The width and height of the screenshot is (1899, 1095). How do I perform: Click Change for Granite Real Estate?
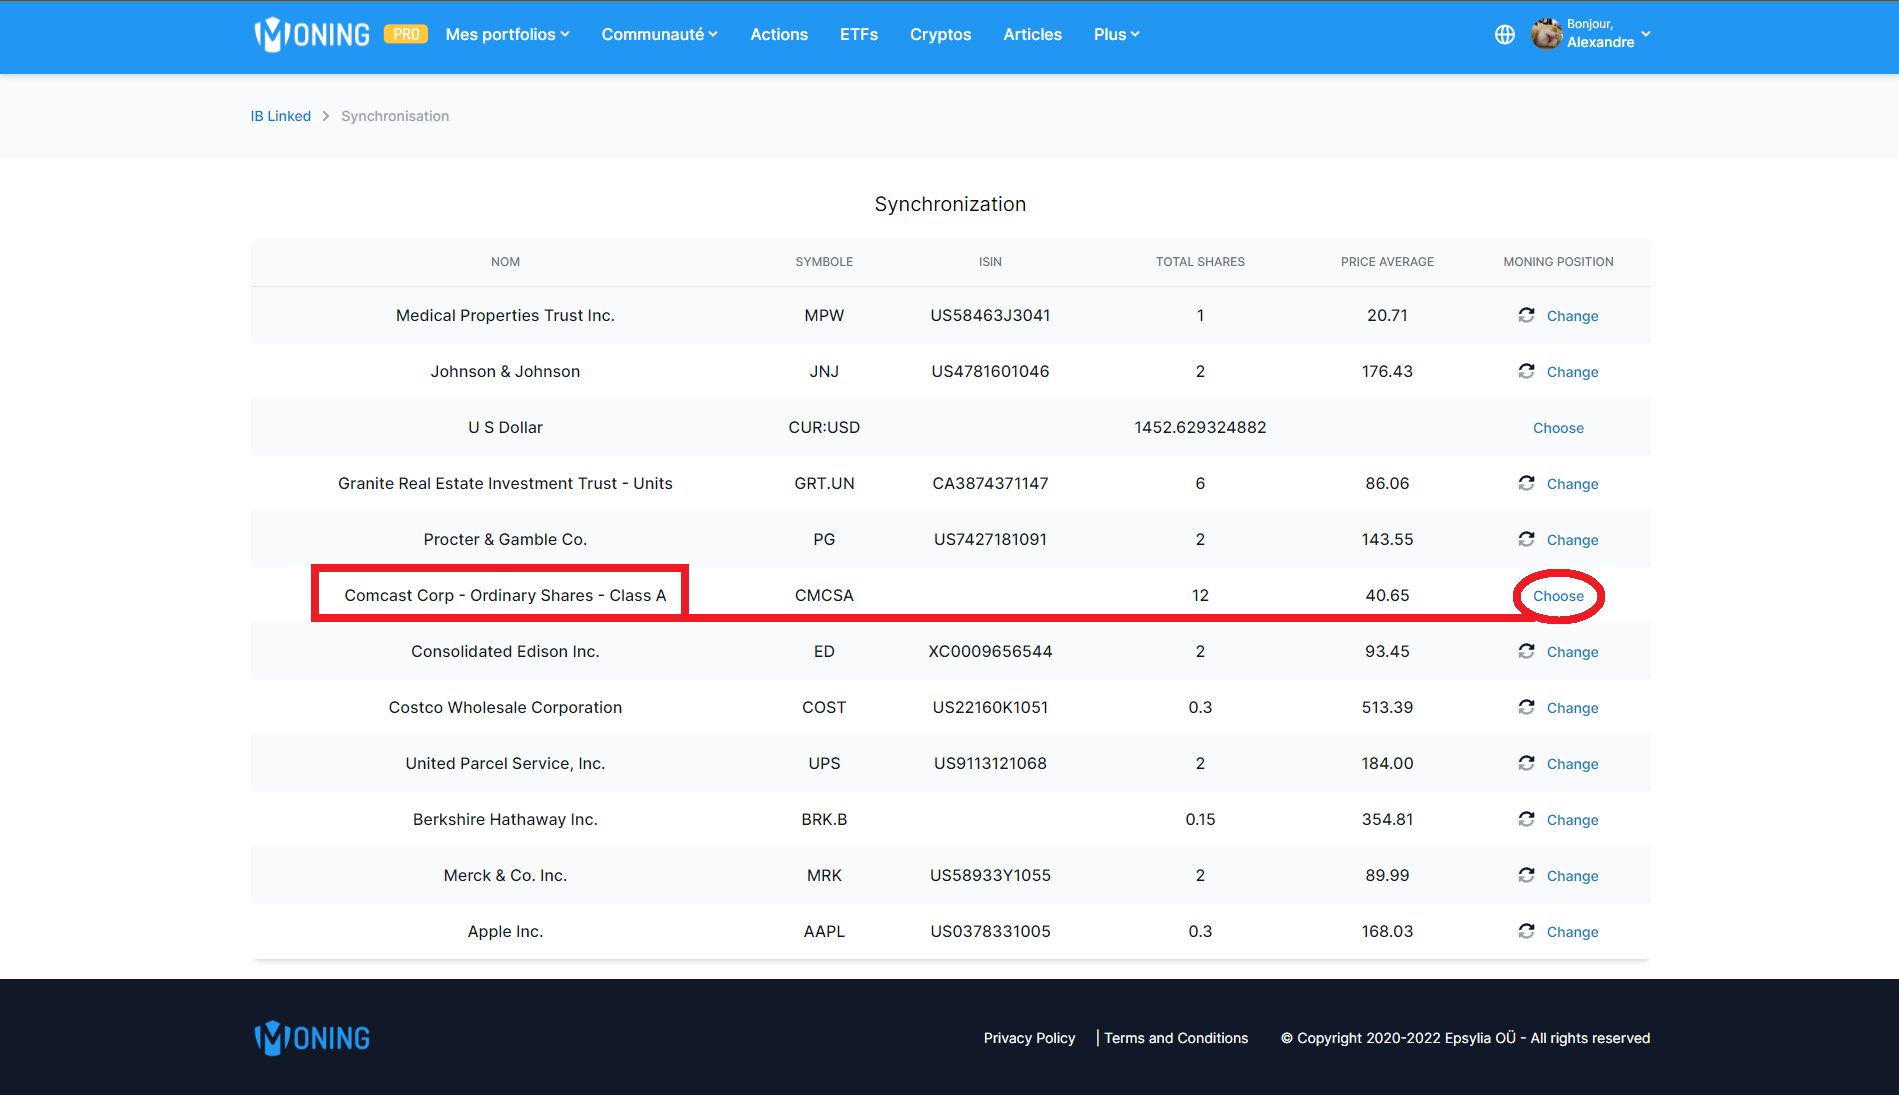1573,484
